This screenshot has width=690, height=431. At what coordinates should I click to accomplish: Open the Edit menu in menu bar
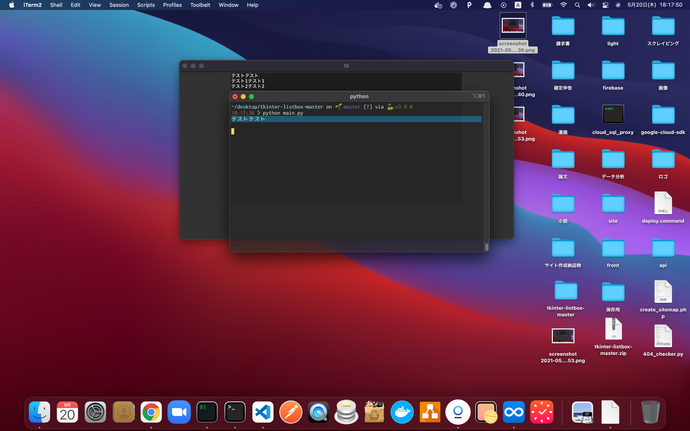(76, 5)
